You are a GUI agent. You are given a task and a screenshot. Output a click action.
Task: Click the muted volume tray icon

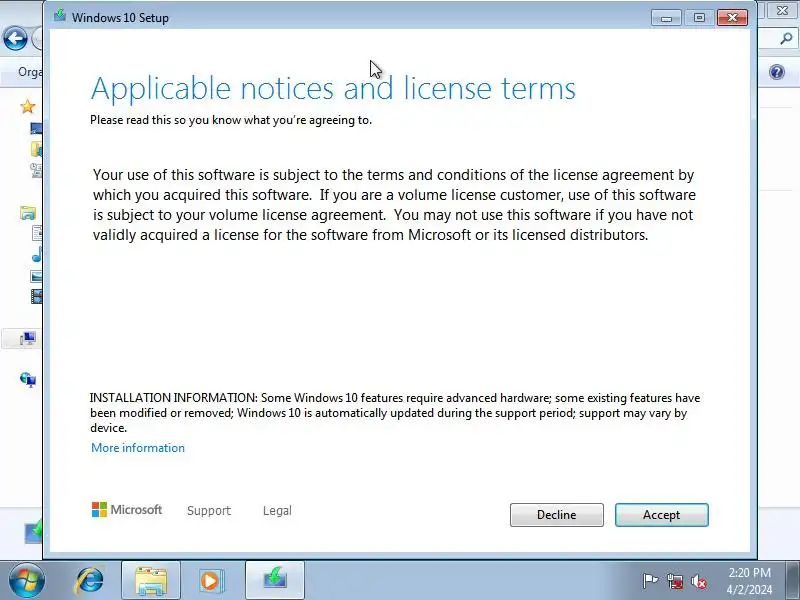(x=698, y=581)
